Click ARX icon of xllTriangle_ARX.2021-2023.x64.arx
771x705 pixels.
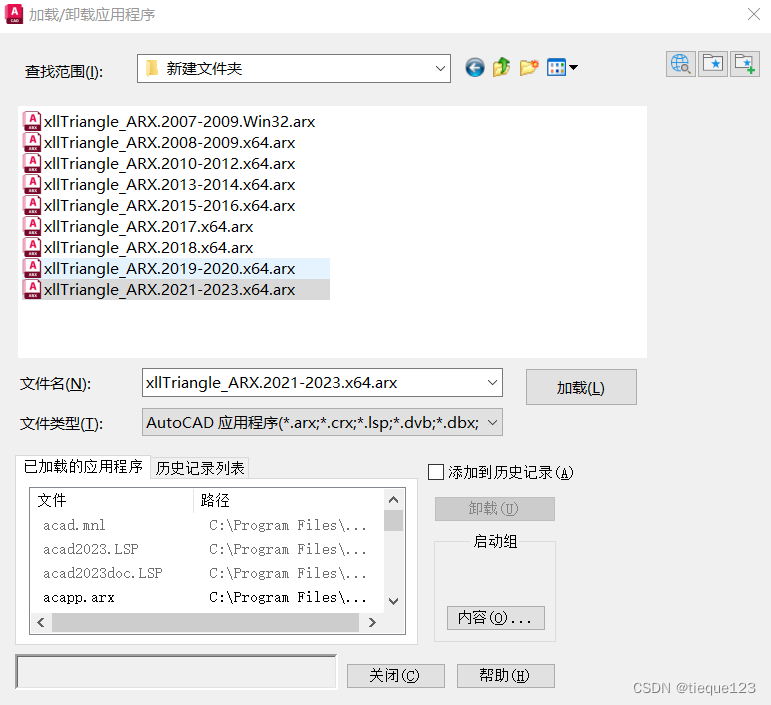point(32,290)
